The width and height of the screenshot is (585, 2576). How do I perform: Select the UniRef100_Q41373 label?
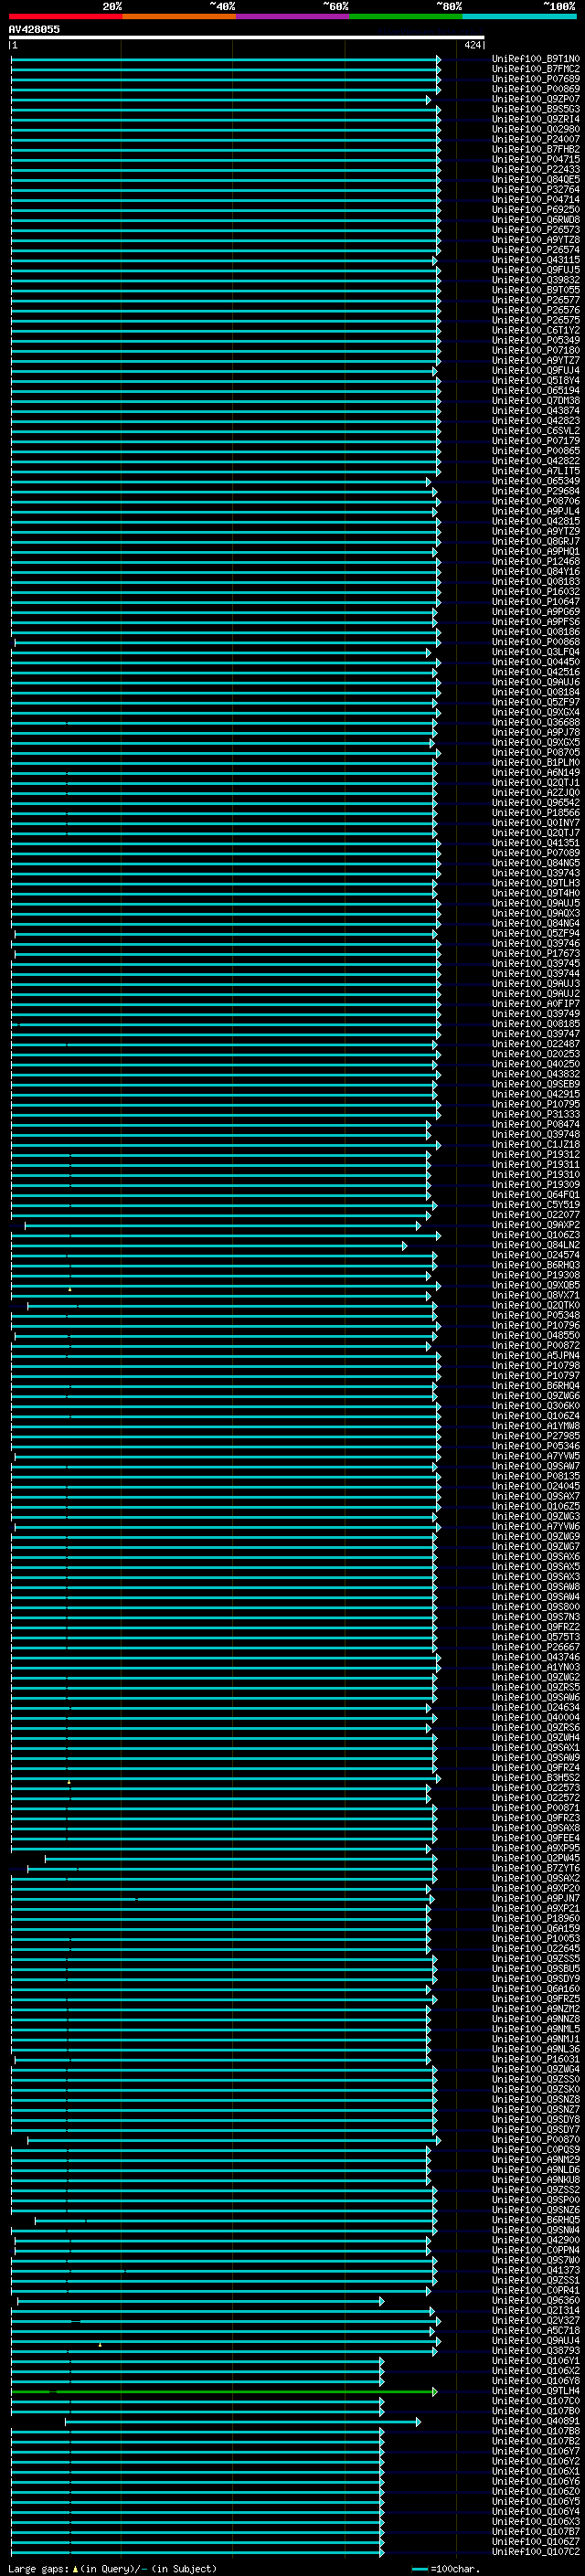535,2271
